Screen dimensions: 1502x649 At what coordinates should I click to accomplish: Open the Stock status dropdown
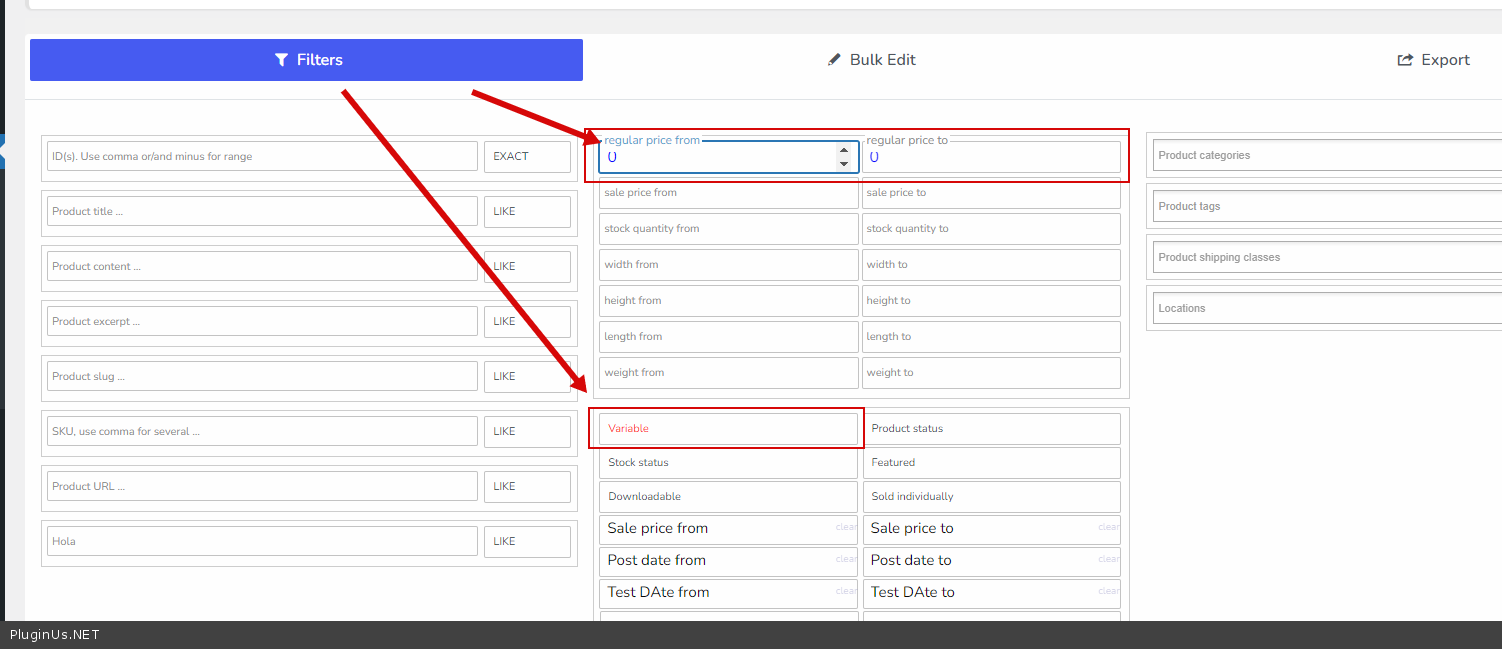(x=728, y=463)
